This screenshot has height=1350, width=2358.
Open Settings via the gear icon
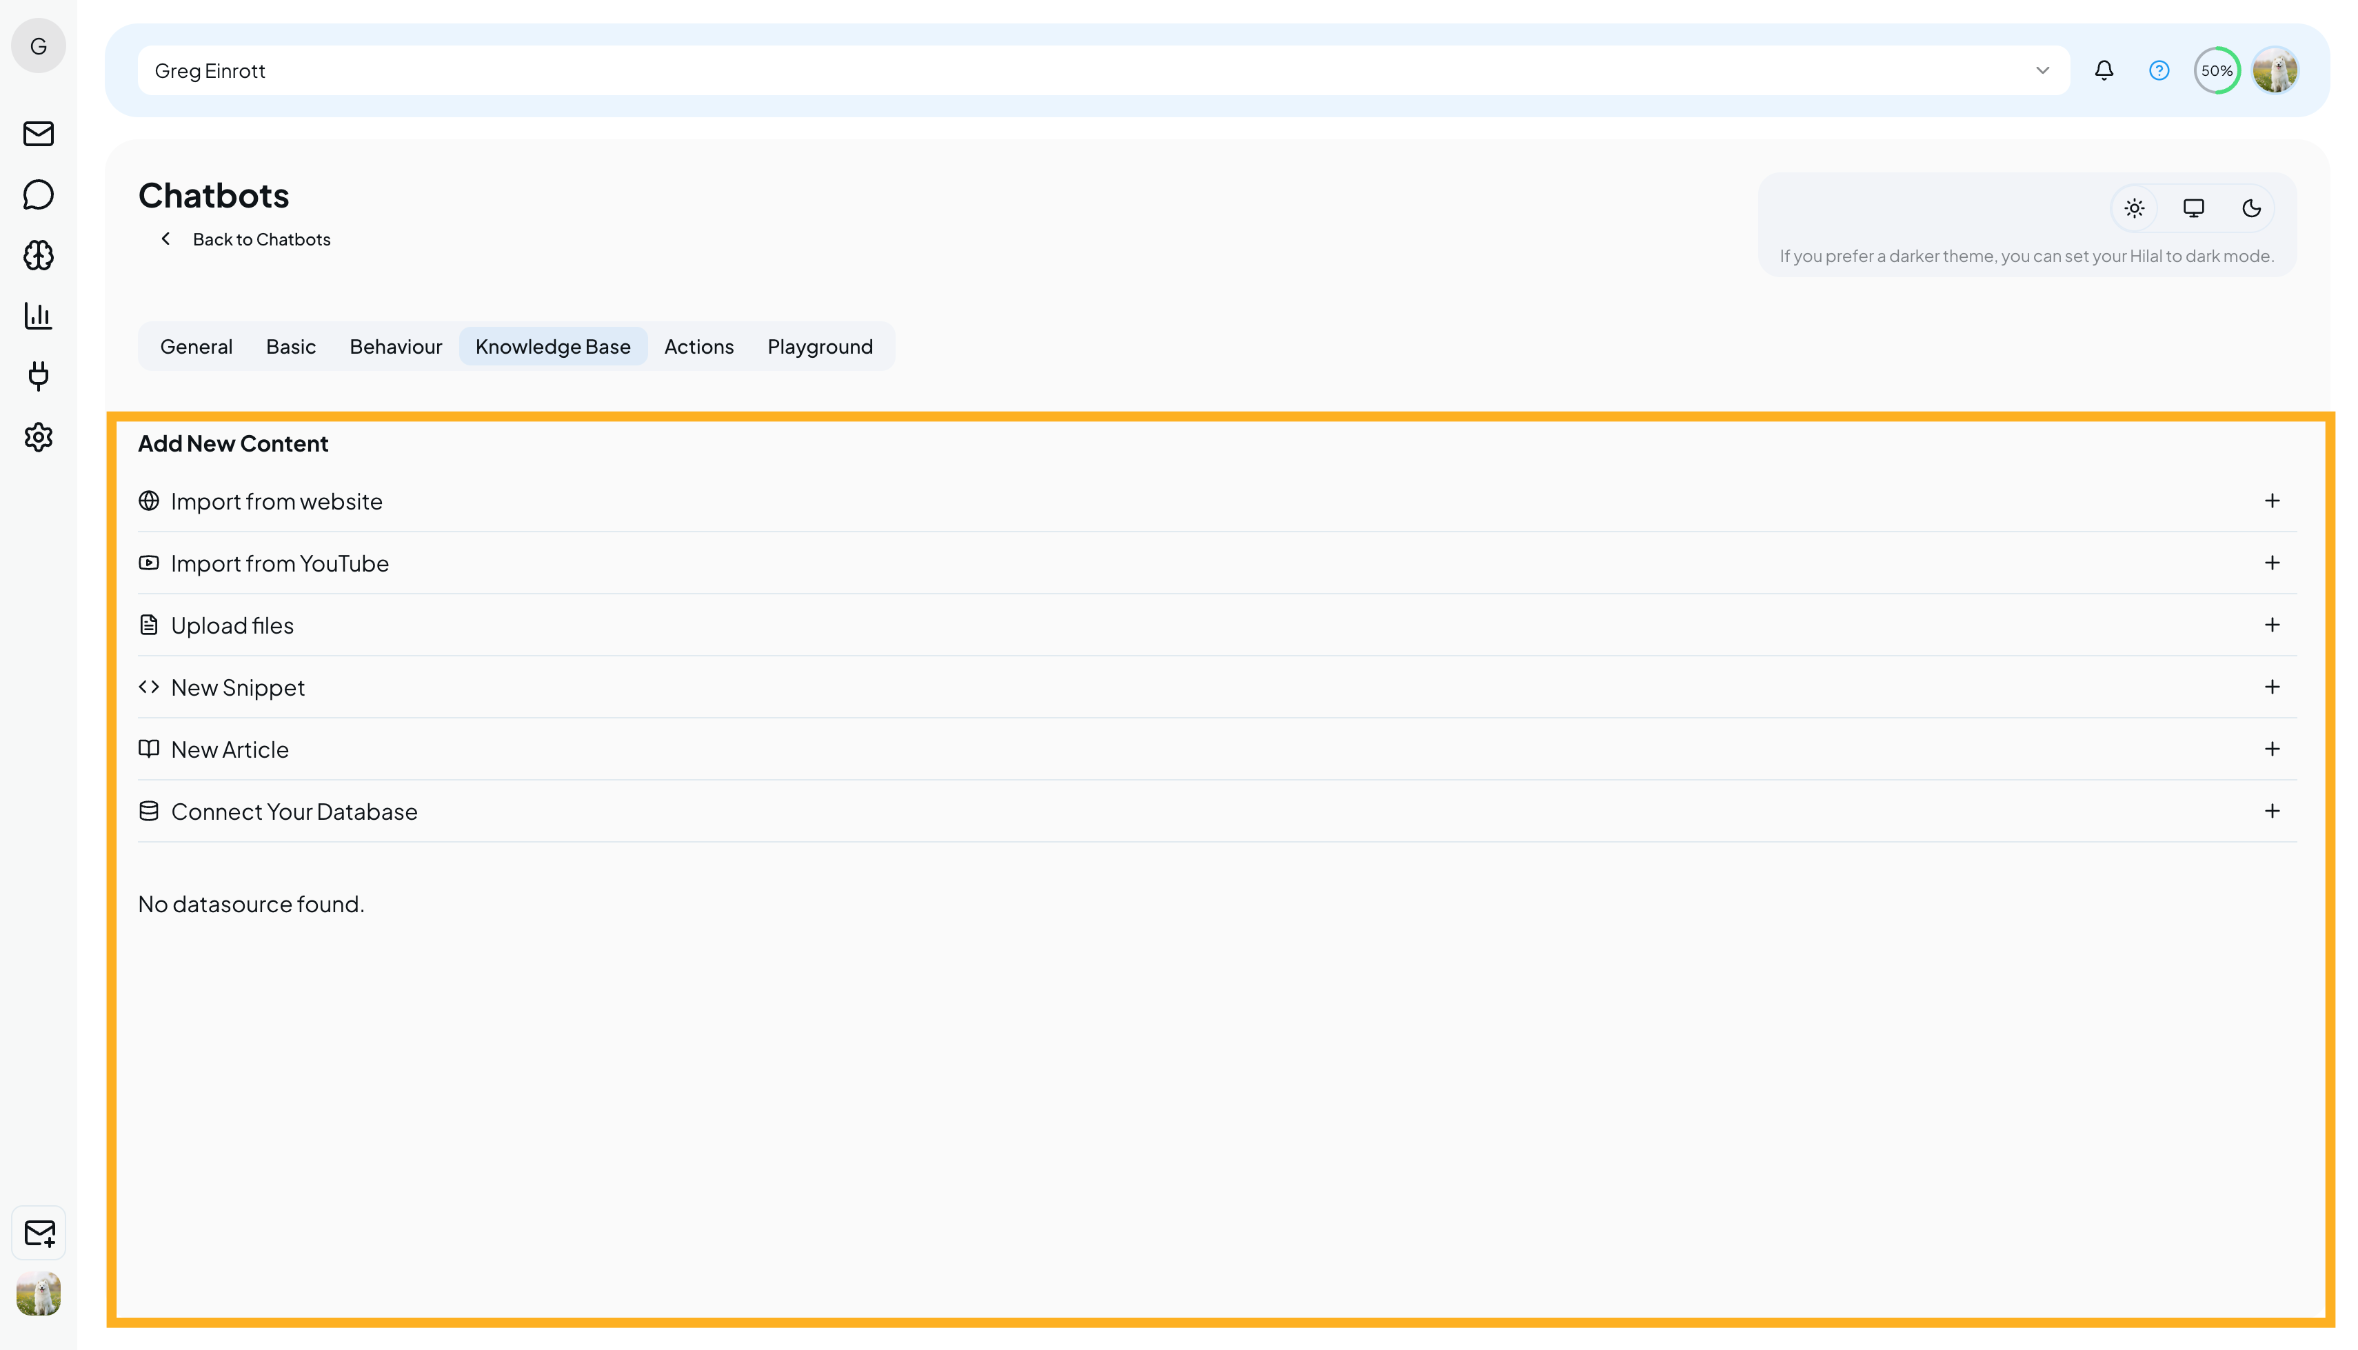(x=38, y=437)
